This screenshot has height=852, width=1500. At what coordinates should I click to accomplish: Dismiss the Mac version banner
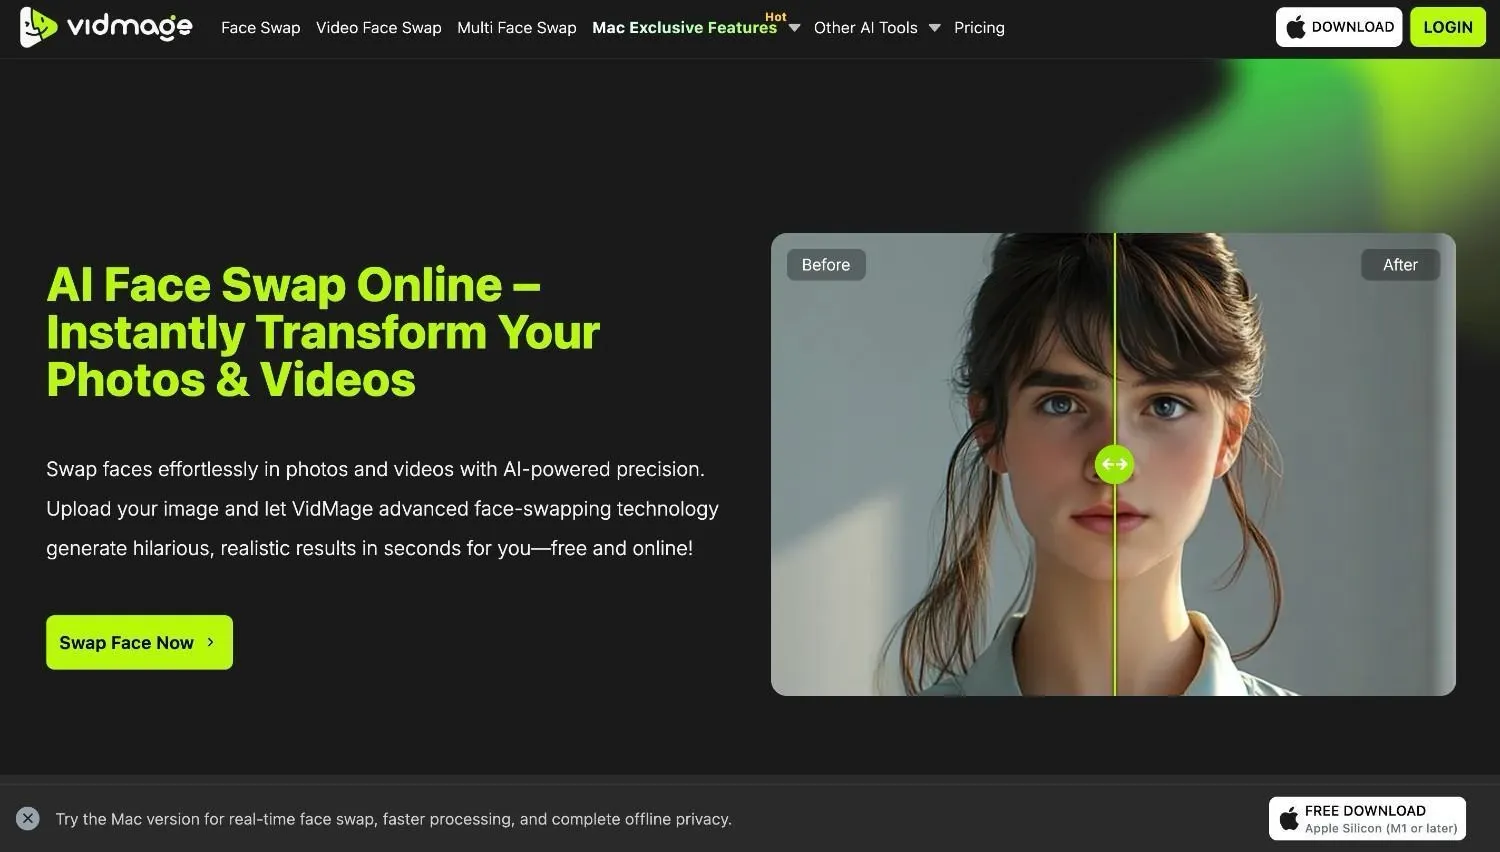28,818
